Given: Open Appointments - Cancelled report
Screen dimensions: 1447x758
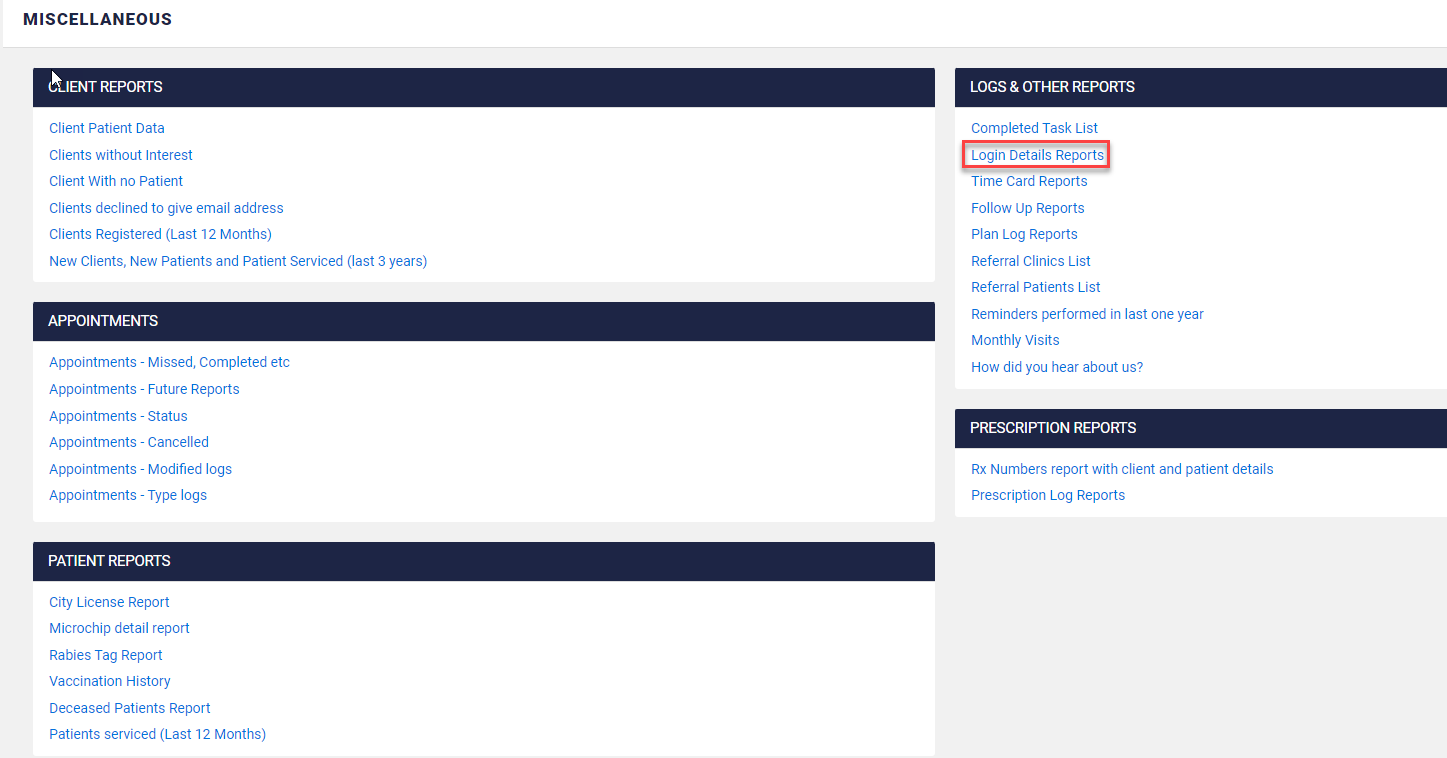Looking at the screenshot, I should (x=129, y=442).
